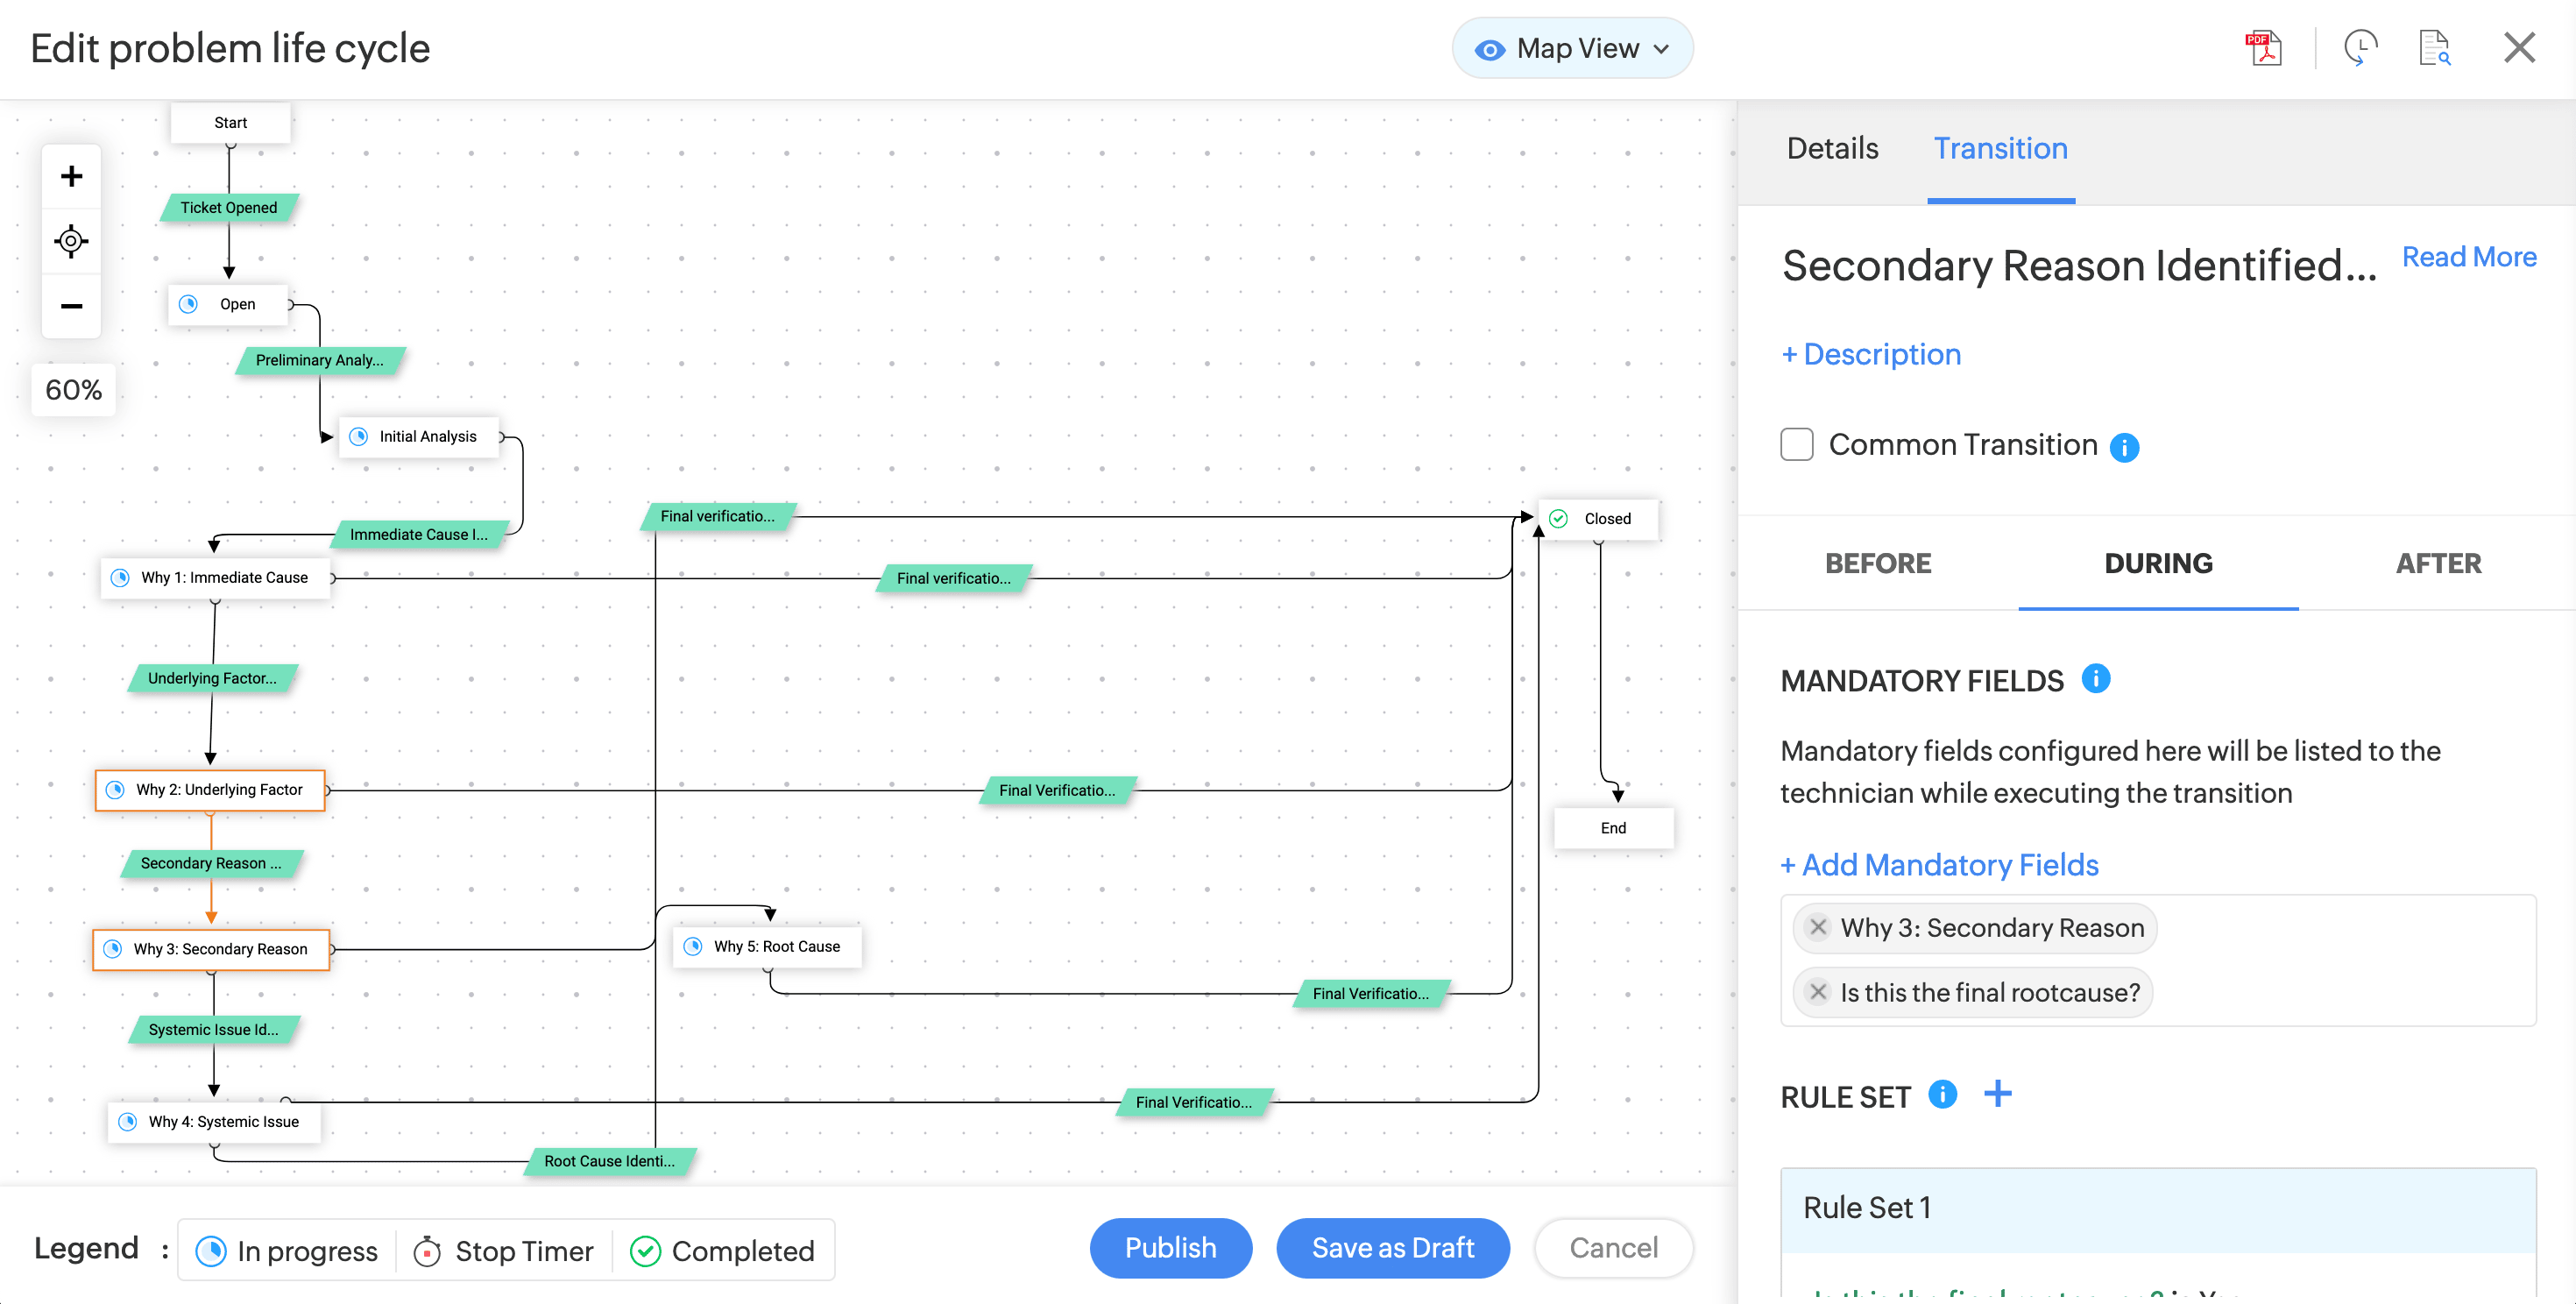This screenshot has width=2576, height=1304.
Task: Click the 60% zoom level indicator
Action: pos(71,389)
